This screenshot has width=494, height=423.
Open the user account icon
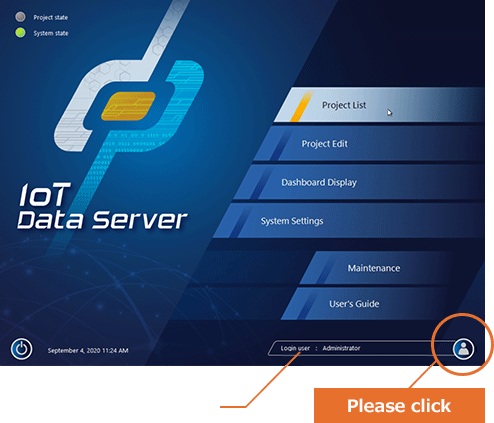(x=463, y=349)
